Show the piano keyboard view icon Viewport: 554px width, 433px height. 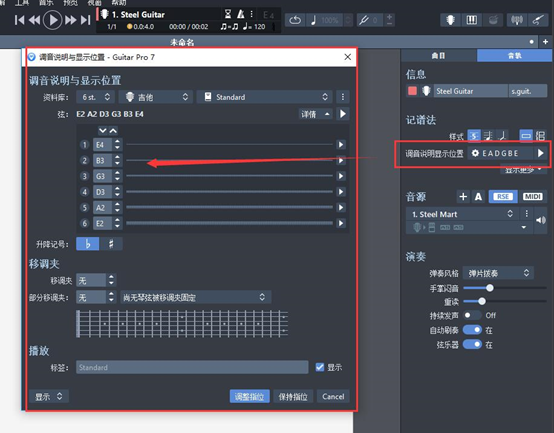click(471, 20)
